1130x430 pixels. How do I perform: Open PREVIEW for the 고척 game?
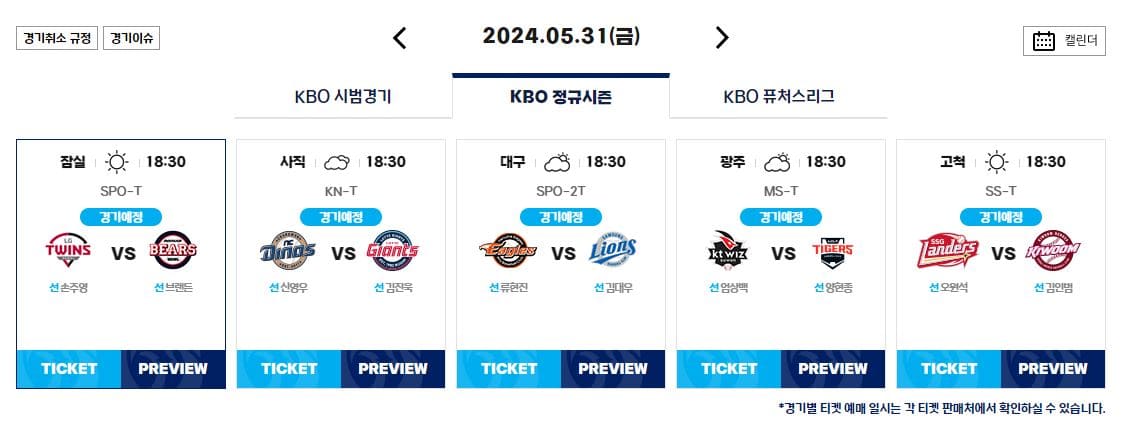click(1052, 369)
